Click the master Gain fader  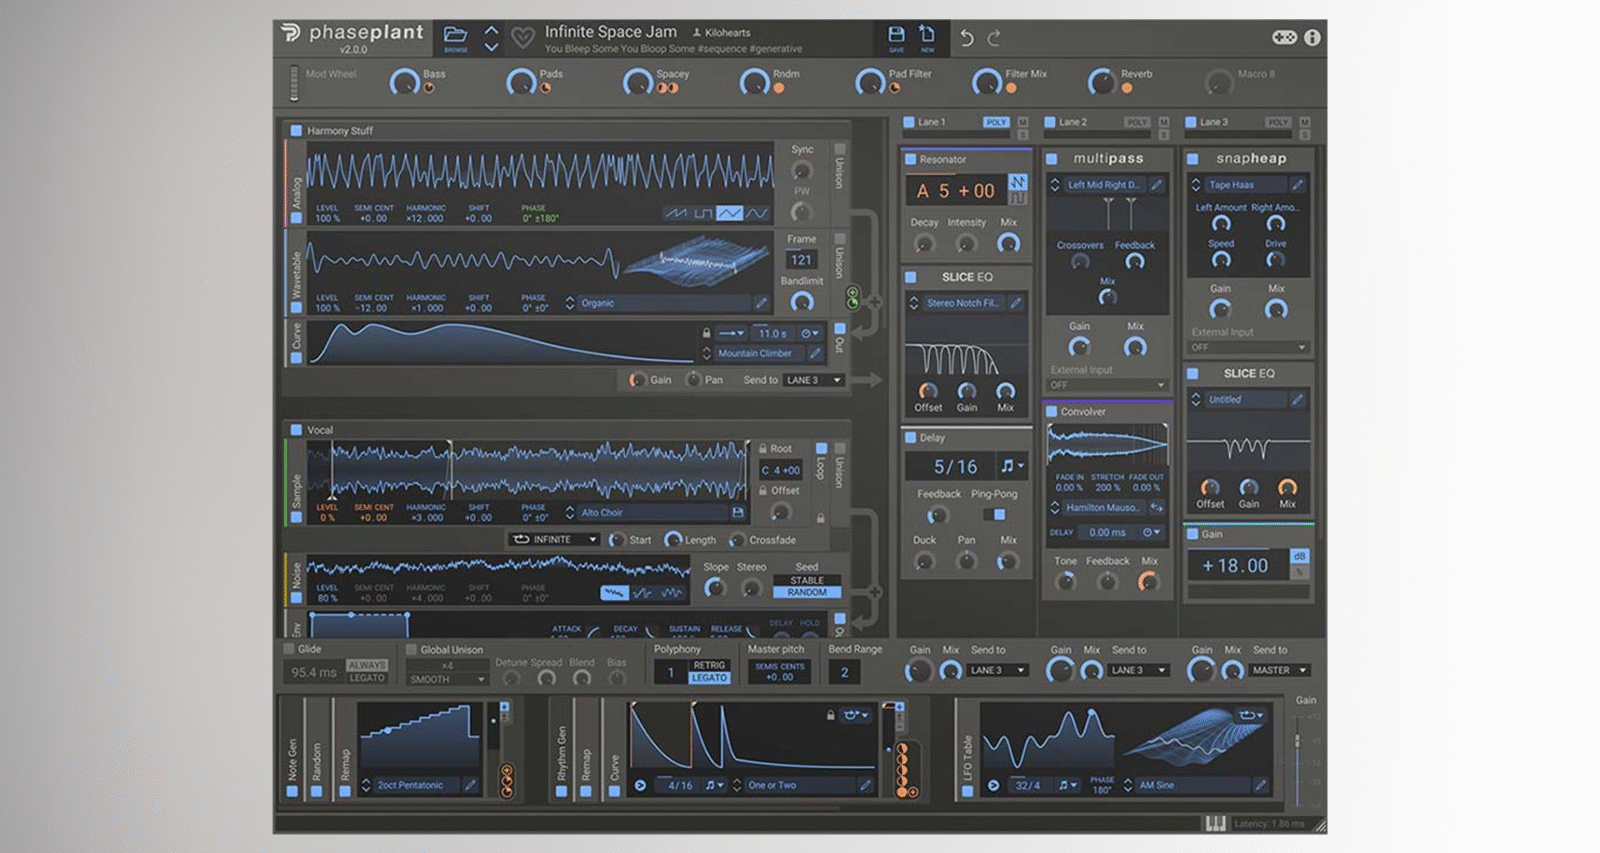click(x=1298, y=742)
